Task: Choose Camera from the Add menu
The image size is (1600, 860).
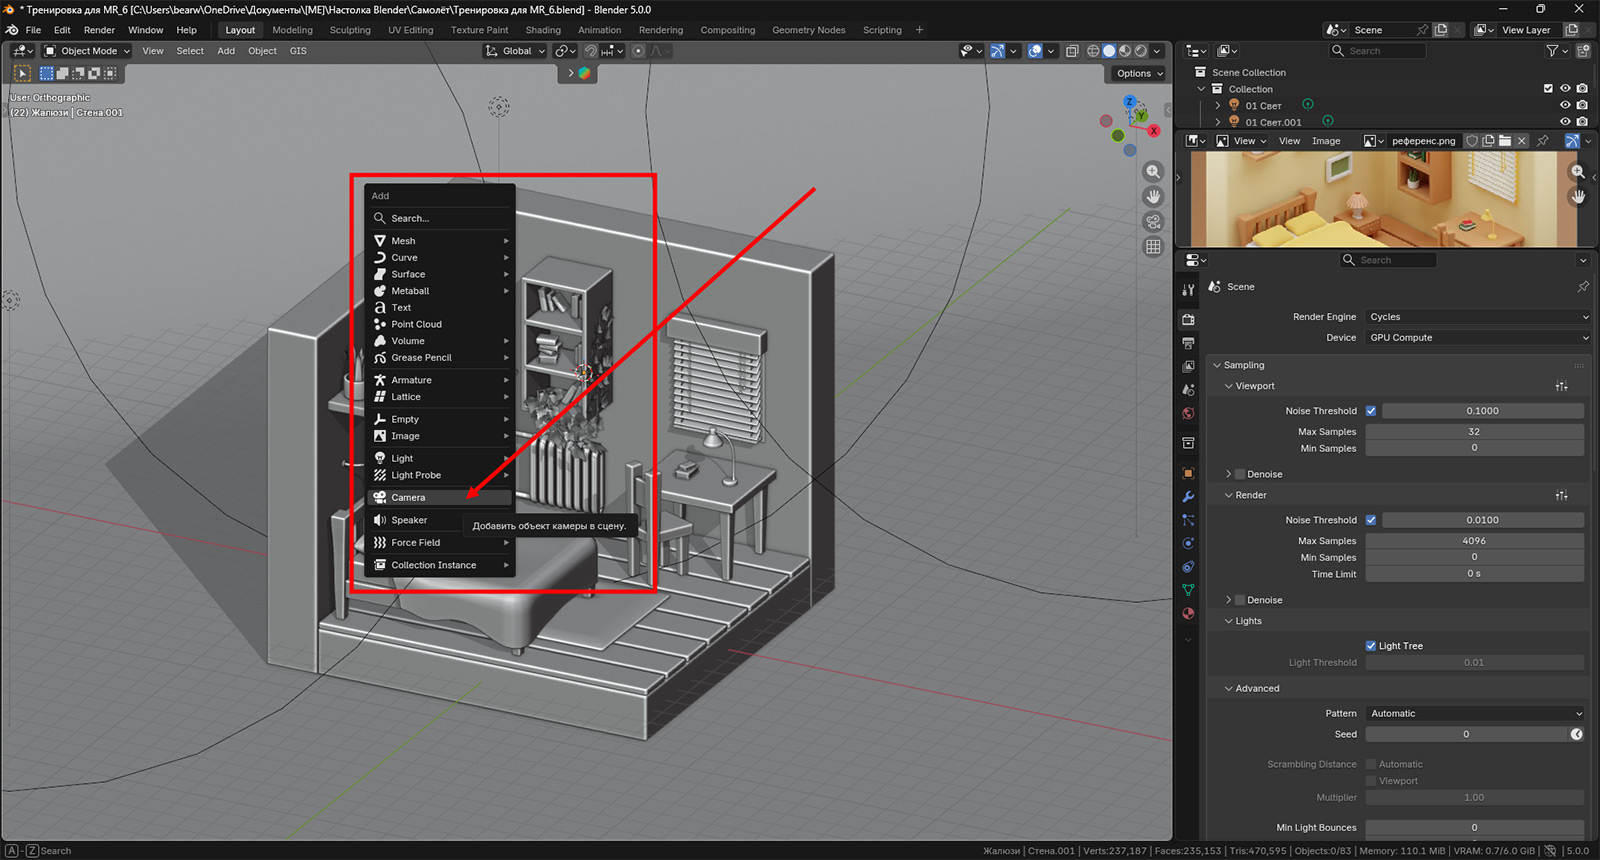Action: pos(409,497)
